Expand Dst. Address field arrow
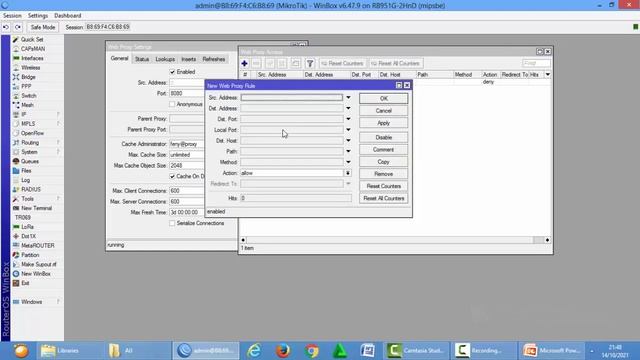Image resolution: width=640 pixels, height=360 pixels. (348, 108)
